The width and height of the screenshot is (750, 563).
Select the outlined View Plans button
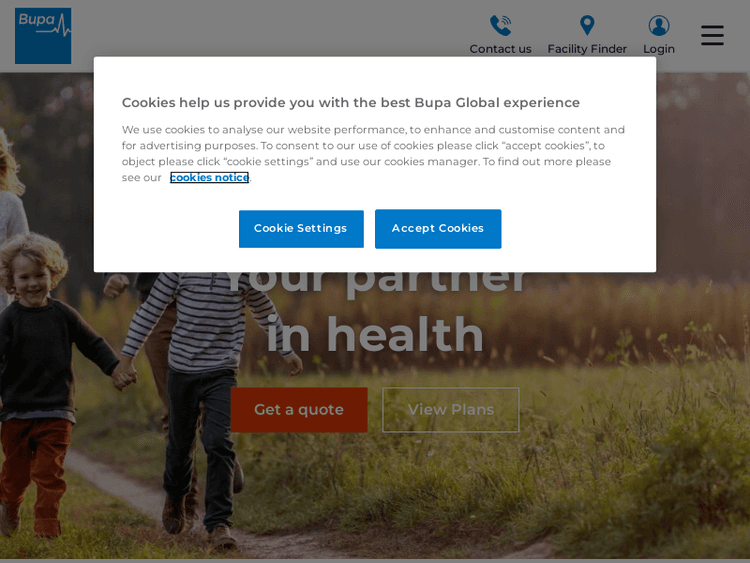(x=451, y=410)
